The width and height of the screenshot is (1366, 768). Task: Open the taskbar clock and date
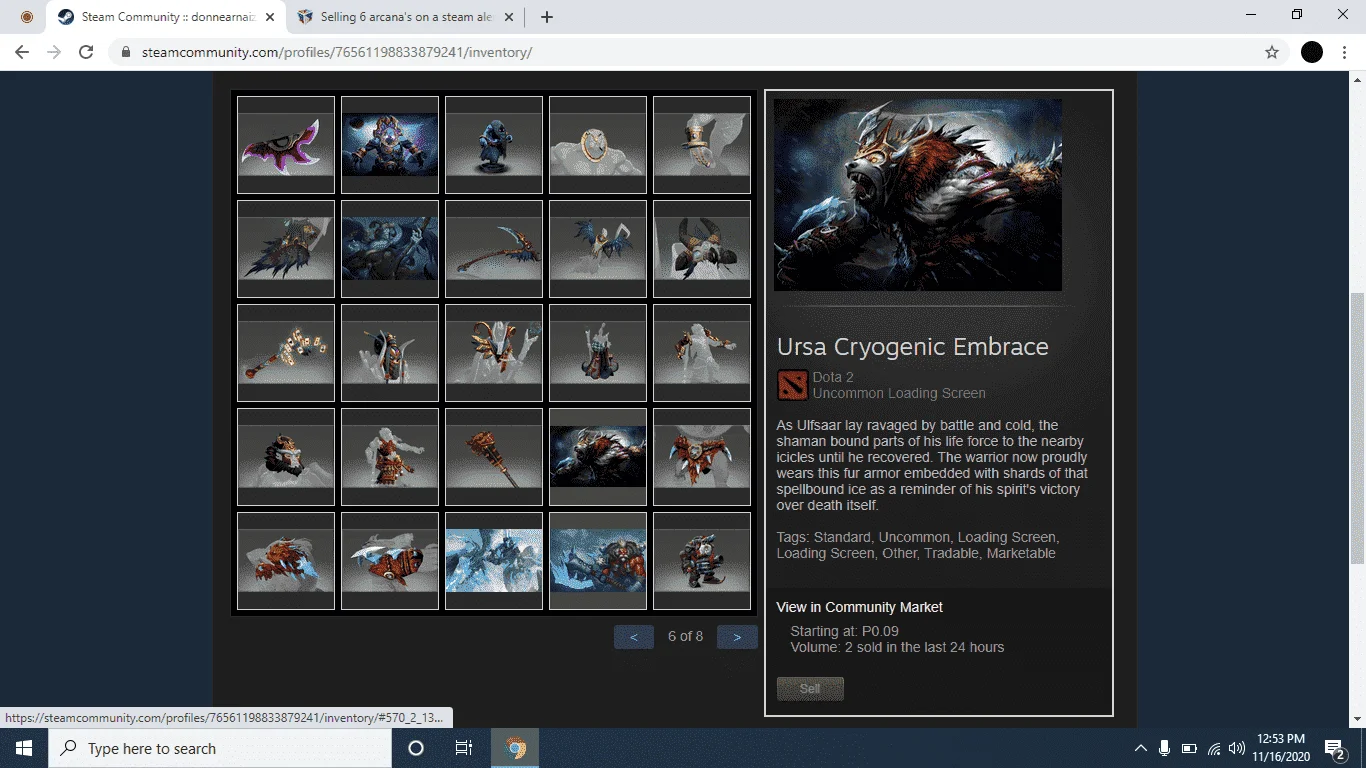pos(1281,748)
